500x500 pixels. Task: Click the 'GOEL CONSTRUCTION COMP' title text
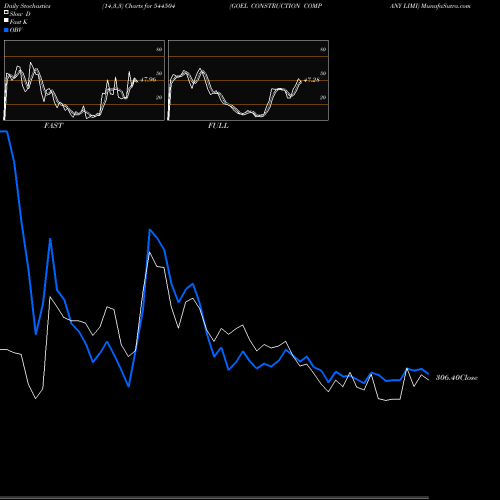coord(276,6)
